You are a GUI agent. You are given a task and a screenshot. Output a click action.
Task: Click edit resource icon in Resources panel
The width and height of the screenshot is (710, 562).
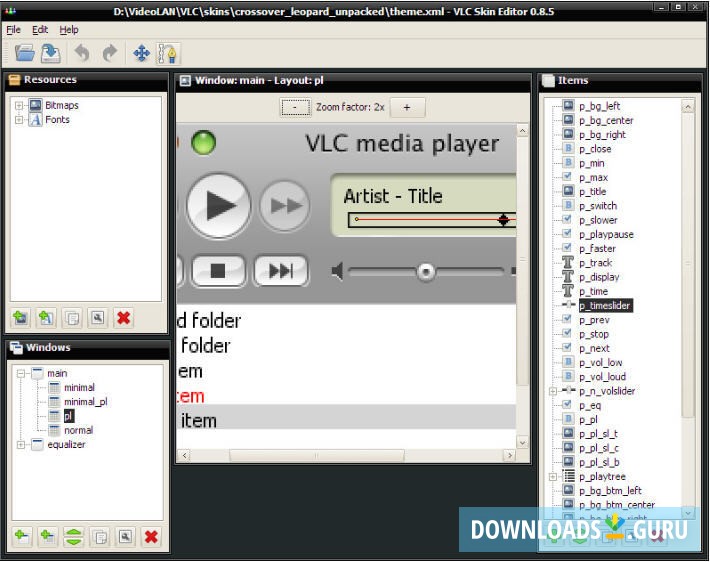coord(98,317)
